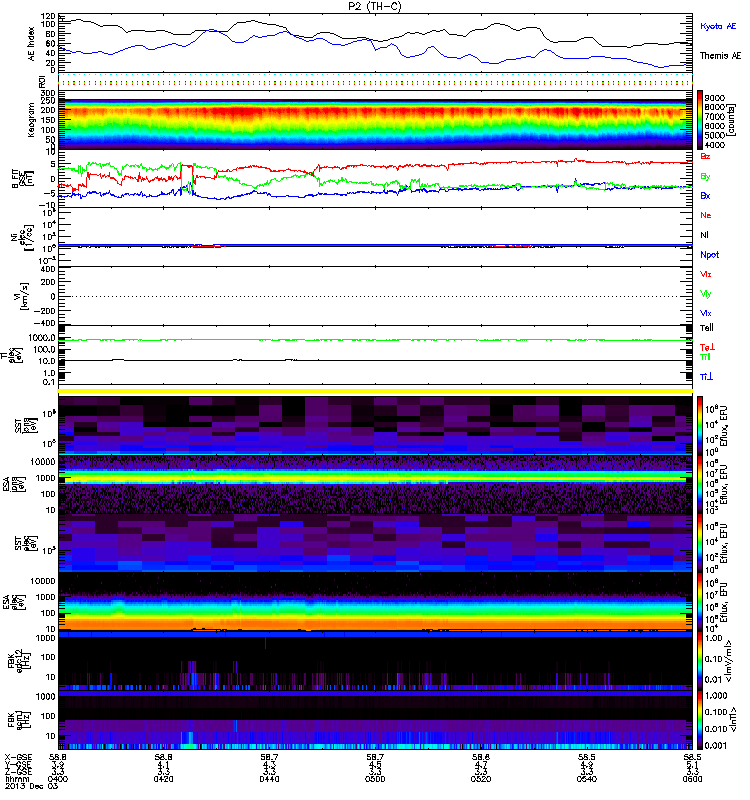Click the "2013 Dec 03" date label
This screenshot has height=800, width=750.
(x=31, y=786)
